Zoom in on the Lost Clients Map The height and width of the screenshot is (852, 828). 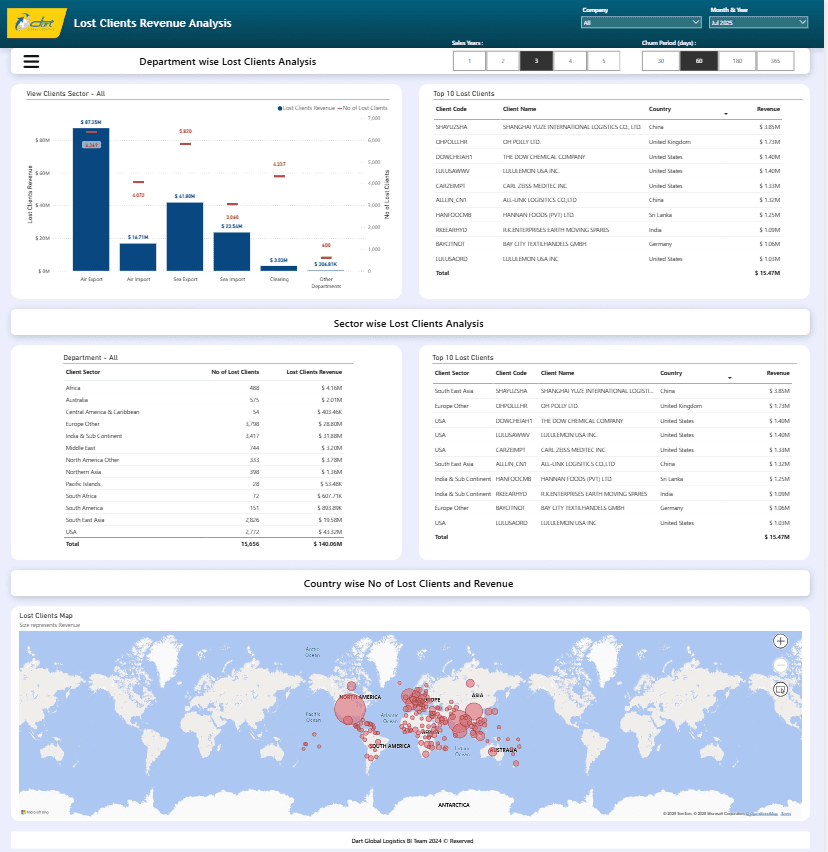pos(780,641)
